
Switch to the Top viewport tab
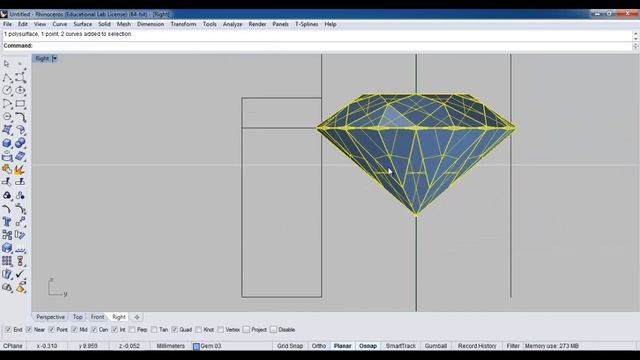click(78, 317)
